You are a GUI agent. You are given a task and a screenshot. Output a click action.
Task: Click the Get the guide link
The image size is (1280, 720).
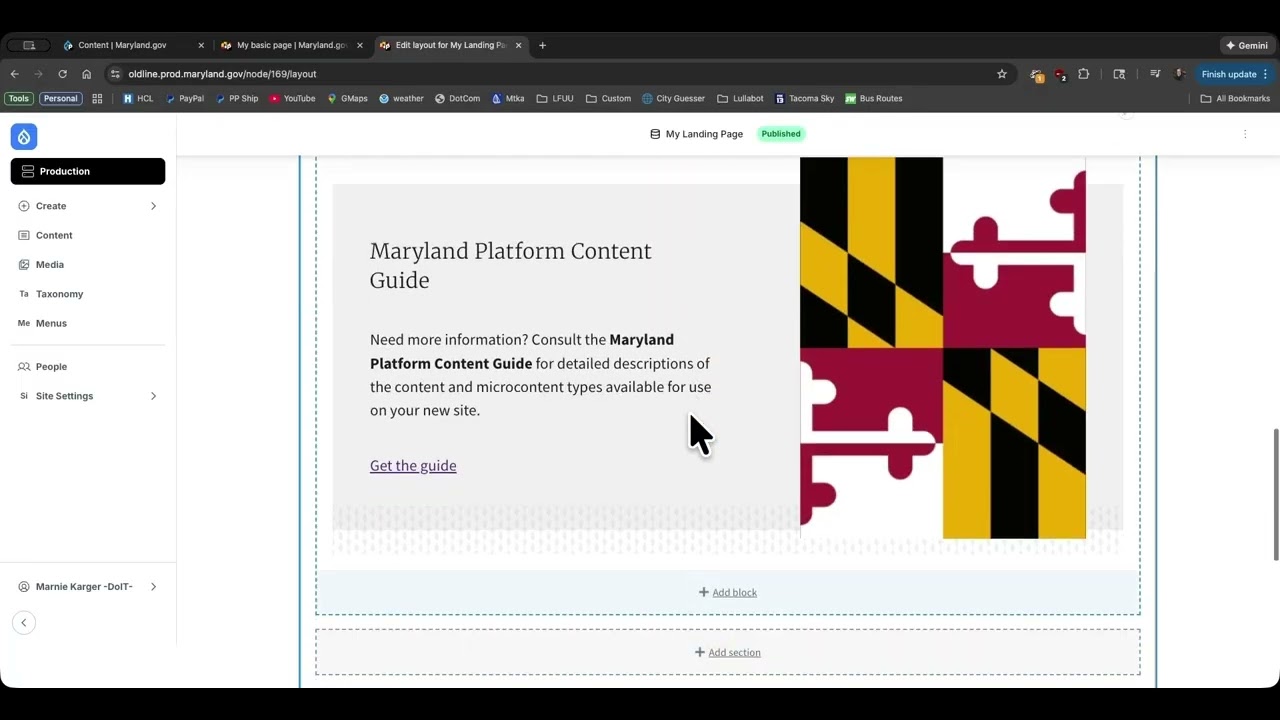(413, 465)
